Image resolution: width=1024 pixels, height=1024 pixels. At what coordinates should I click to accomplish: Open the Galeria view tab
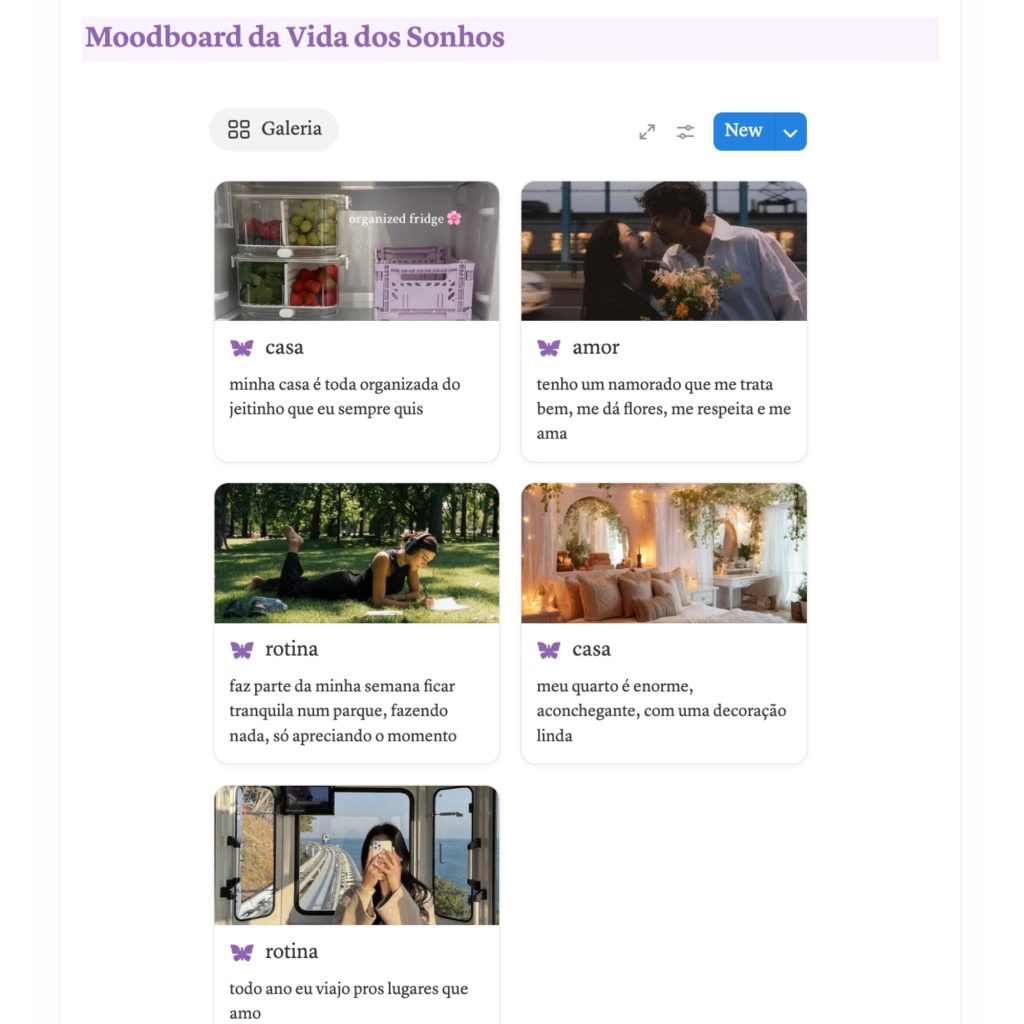pos(274,129)
